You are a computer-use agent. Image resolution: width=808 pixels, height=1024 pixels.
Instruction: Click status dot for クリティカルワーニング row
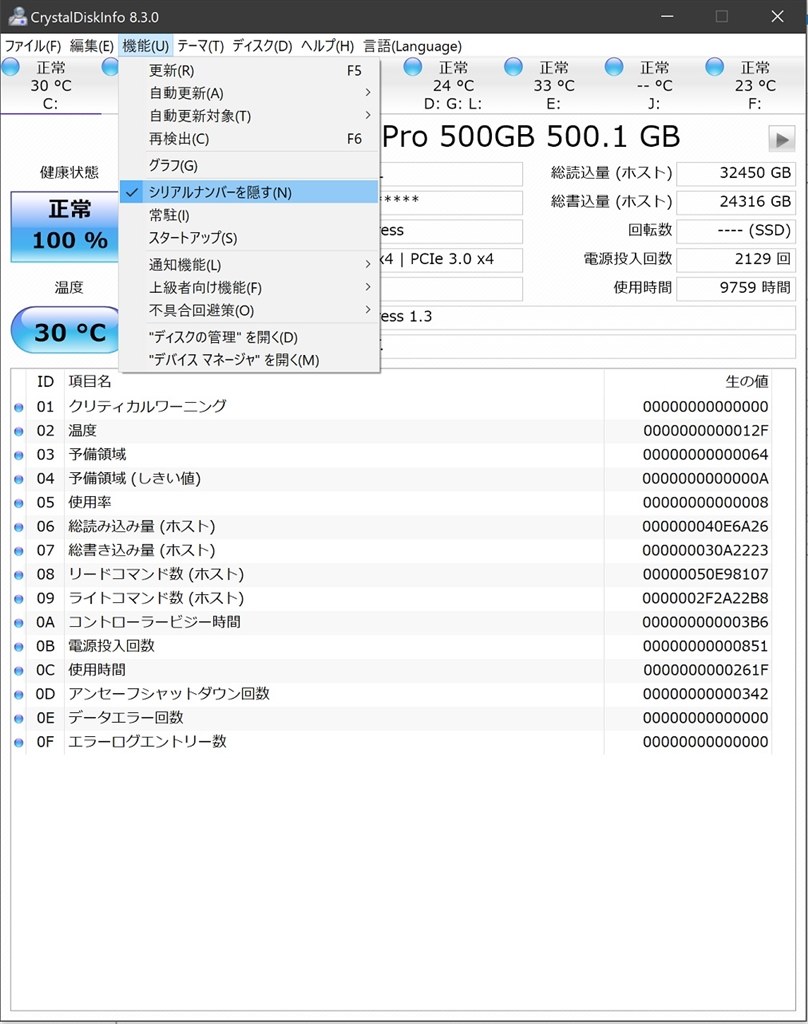pyautogui.click(x=19, y=408)
